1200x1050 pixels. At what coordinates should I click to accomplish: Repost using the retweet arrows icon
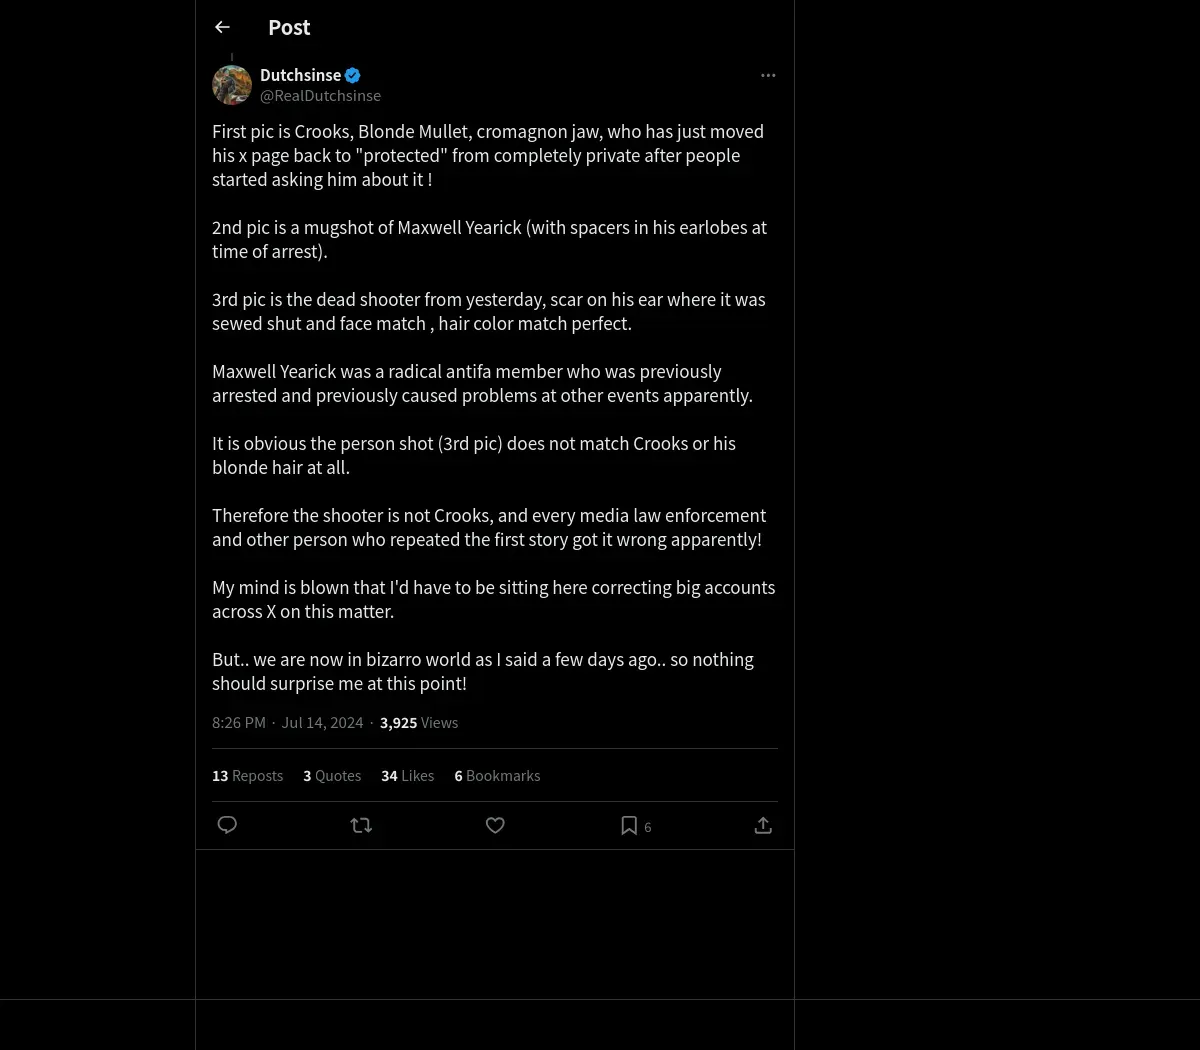pyautogui.click(x=361, y=825)
